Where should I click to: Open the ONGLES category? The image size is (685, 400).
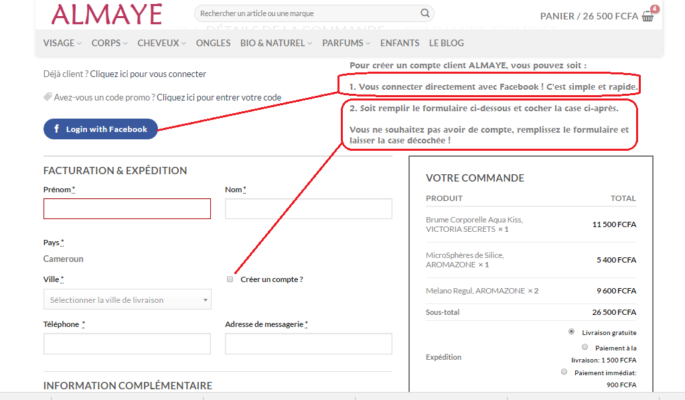(213, 43)
